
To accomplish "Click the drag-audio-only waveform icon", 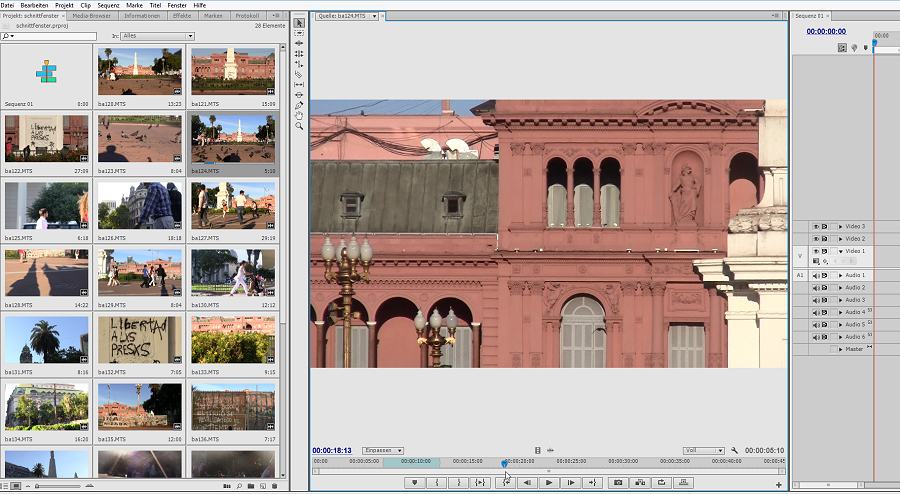I will 550,451.
